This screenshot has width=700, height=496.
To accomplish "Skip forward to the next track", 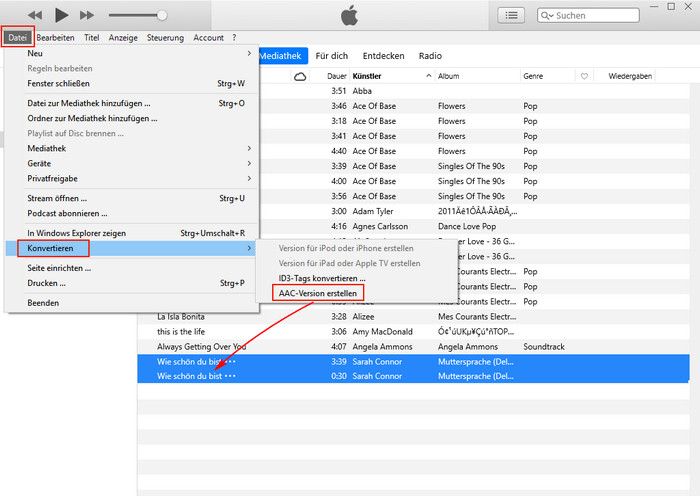I will point(87,15).
